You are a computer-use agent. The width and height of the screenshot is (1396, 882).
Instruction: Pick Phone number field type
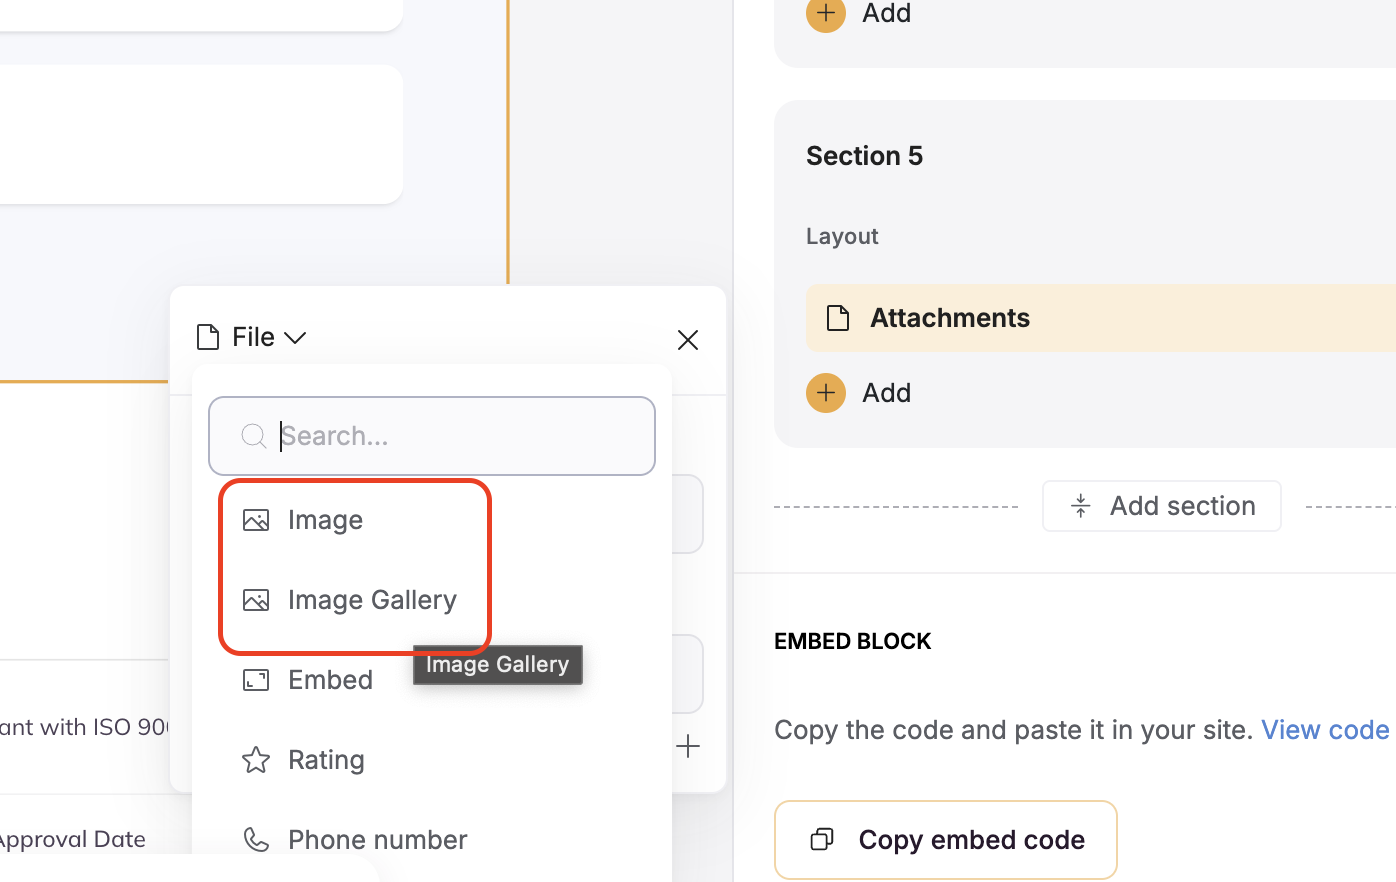[377, 840]
